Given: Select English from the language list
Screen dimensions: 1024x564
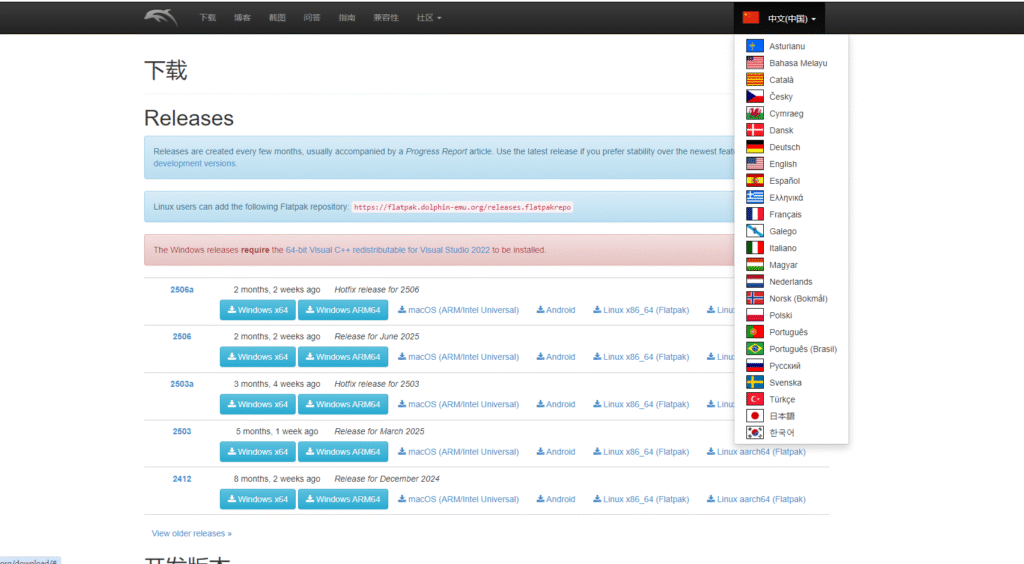Looking at the screenshot, I should point(783,164).
